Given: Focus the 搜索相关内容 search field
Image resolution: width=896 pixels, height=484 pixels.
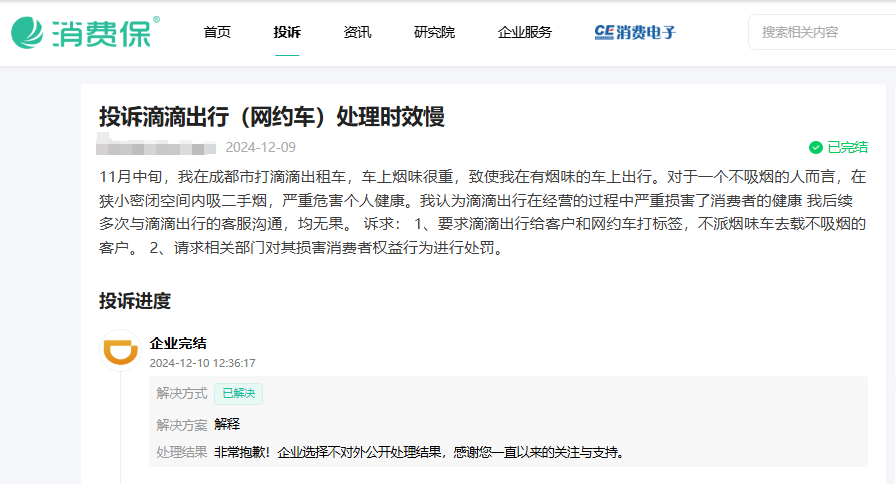Looking at the screenshot, I should click(x=823, y=32).
